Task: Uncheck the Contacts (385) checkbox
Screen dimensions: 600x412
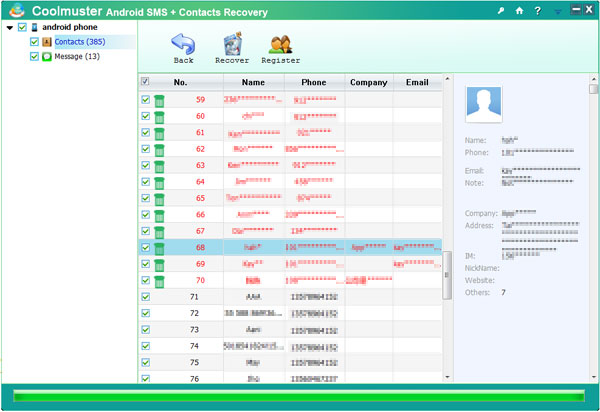Action: tap(34, 42)
